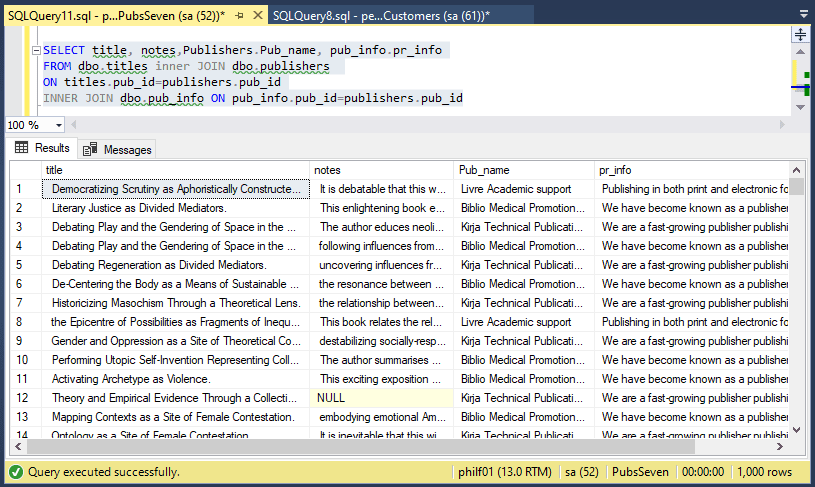Click the Results grid icon
The width and height of the screenshot is (815, 487).
click(x=21, y=148)
